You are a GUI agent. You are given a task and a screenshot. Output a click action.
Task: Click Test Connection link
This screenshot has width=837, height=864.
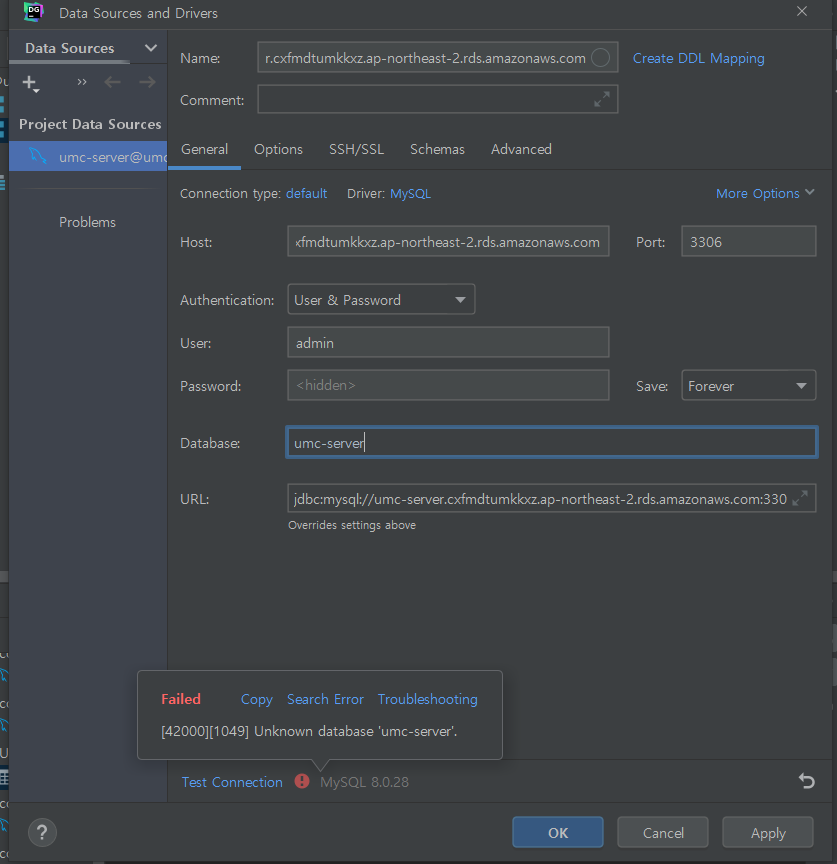(232, 782)
